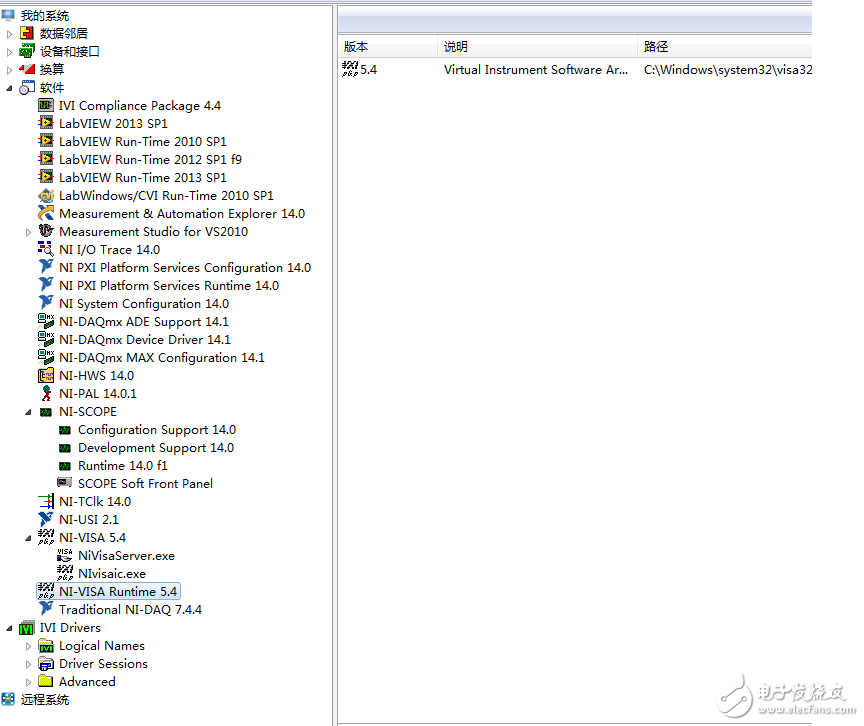Click the LabWindows/CVI Run-Time icon

(x=46, y=196)
